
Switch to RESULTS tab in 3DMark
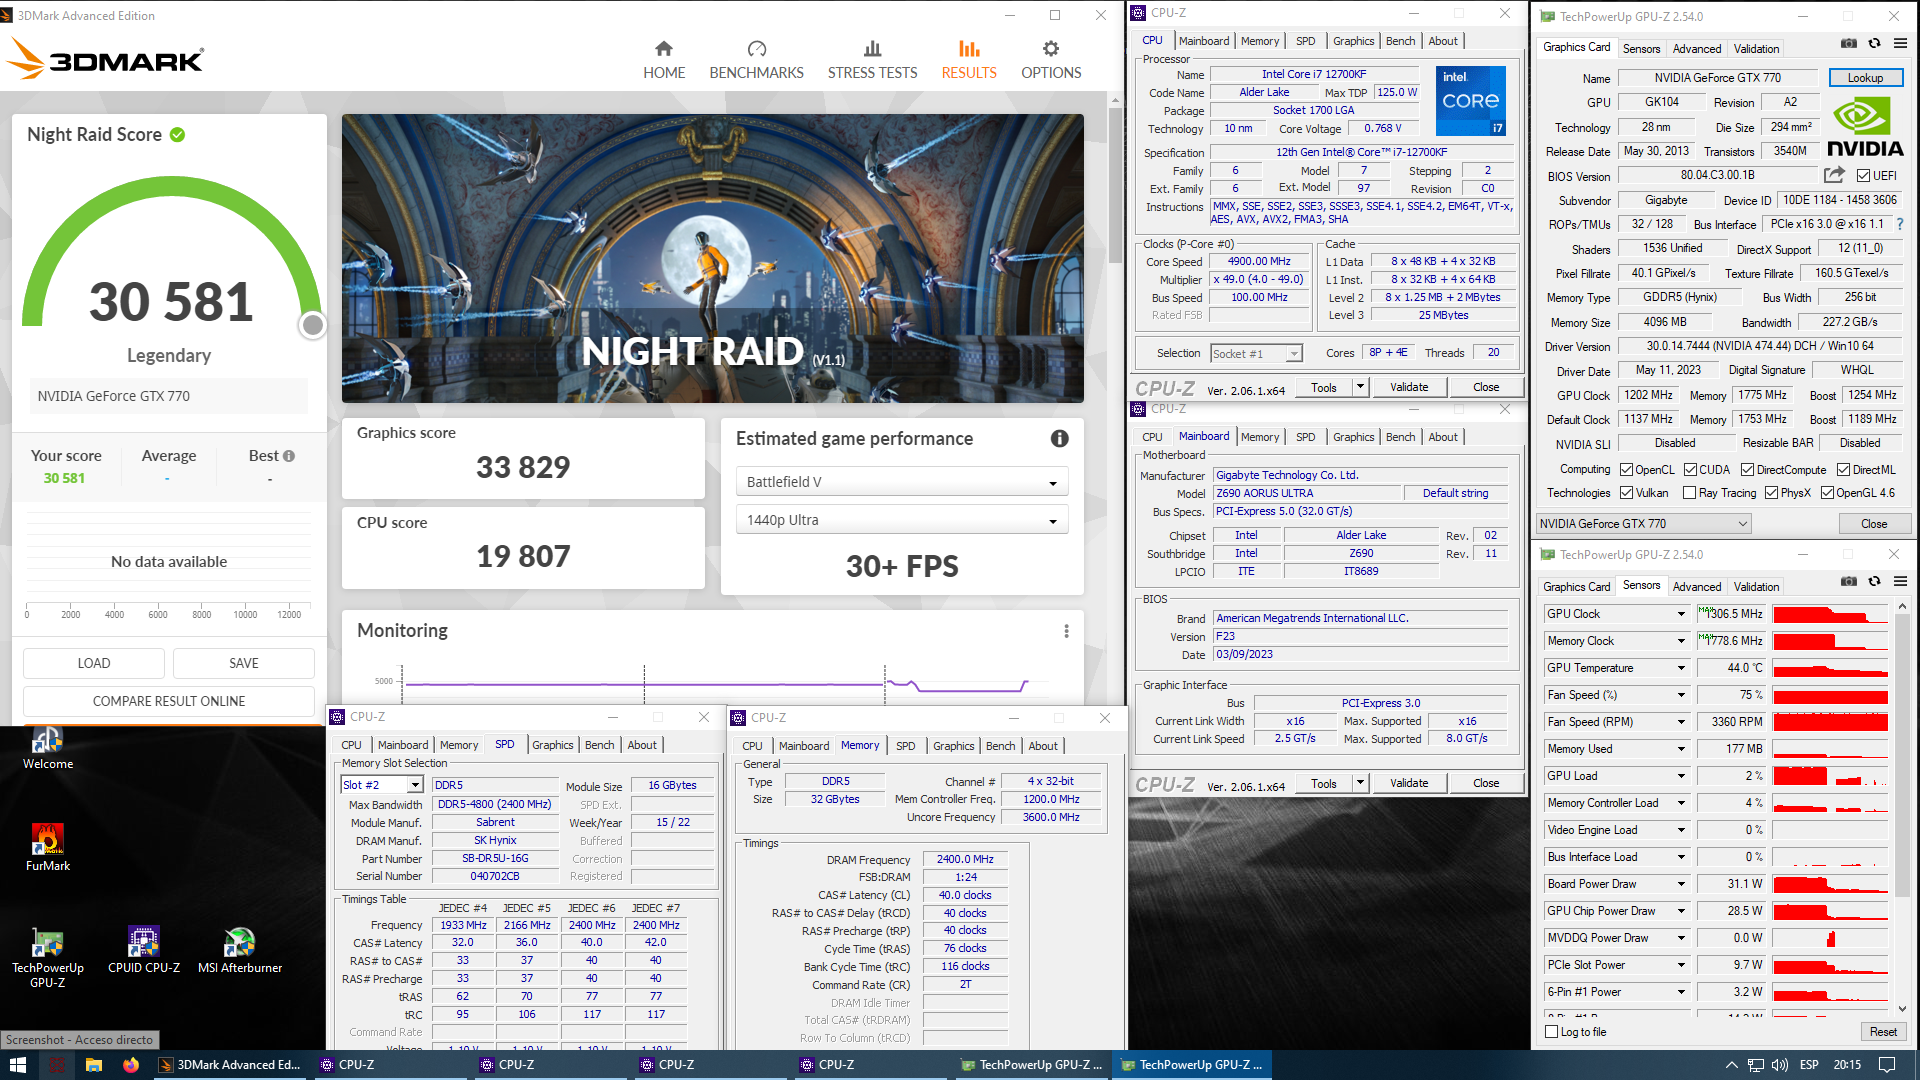pos(969,61)
